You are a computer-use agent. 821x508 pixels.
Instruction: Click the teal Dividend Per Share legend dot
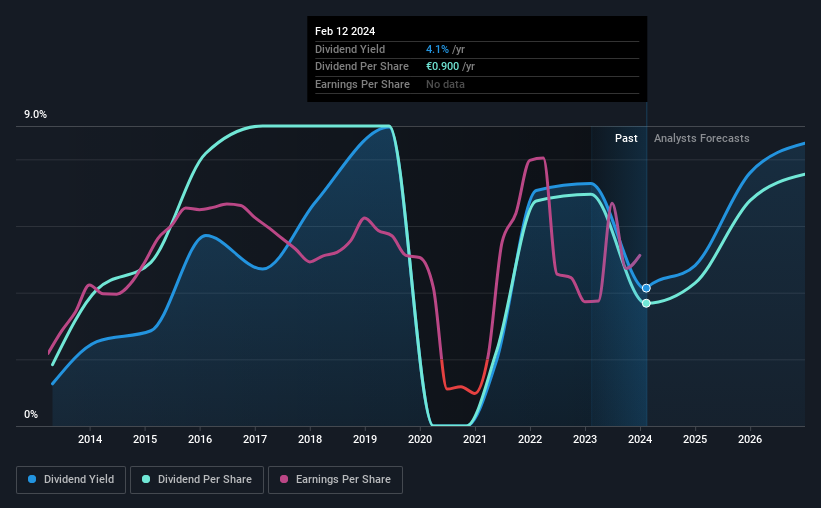[146, 479]
